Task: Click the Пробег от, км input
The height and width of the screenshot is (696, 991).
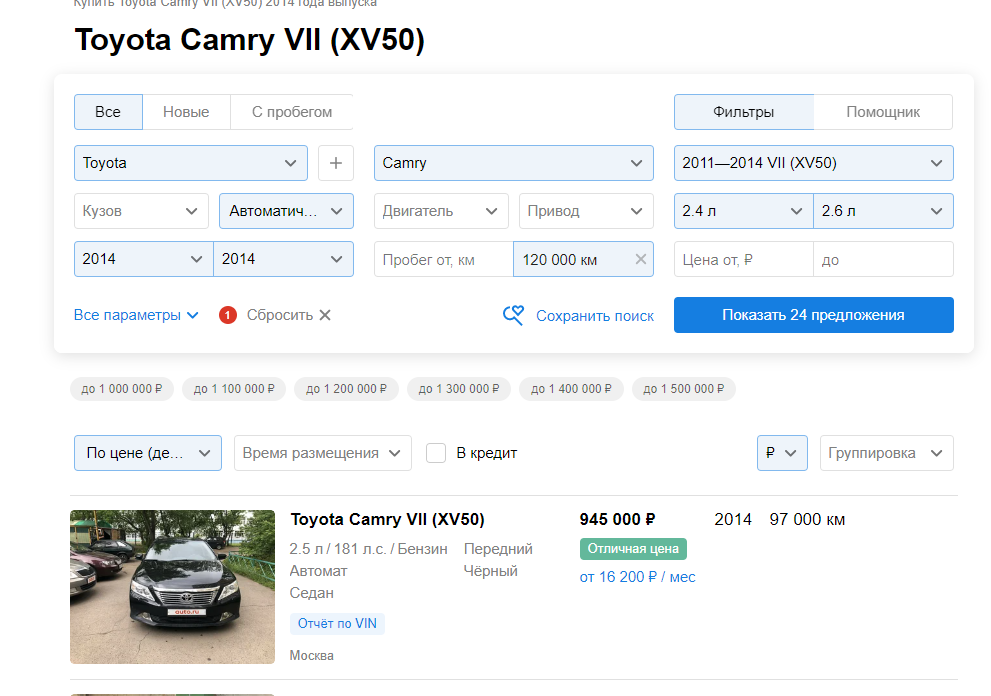Action: pyautogui.click(x=444, y=259)
